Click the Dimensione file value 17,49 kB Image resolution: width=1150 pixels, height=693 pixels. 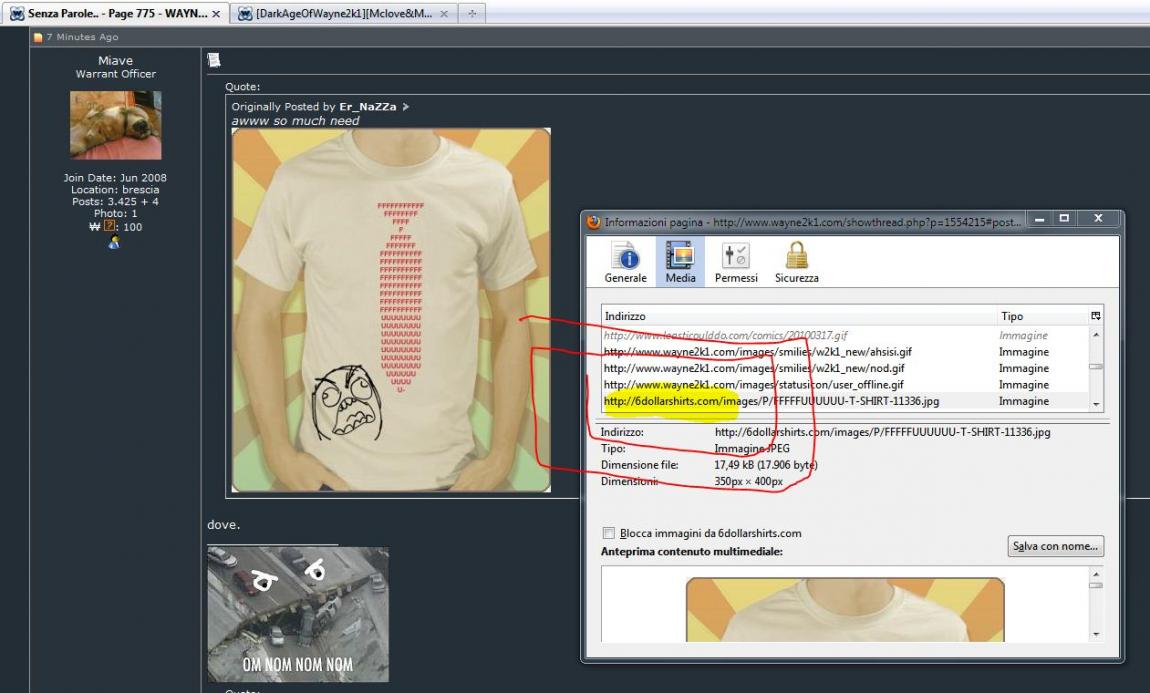(766, 465)
